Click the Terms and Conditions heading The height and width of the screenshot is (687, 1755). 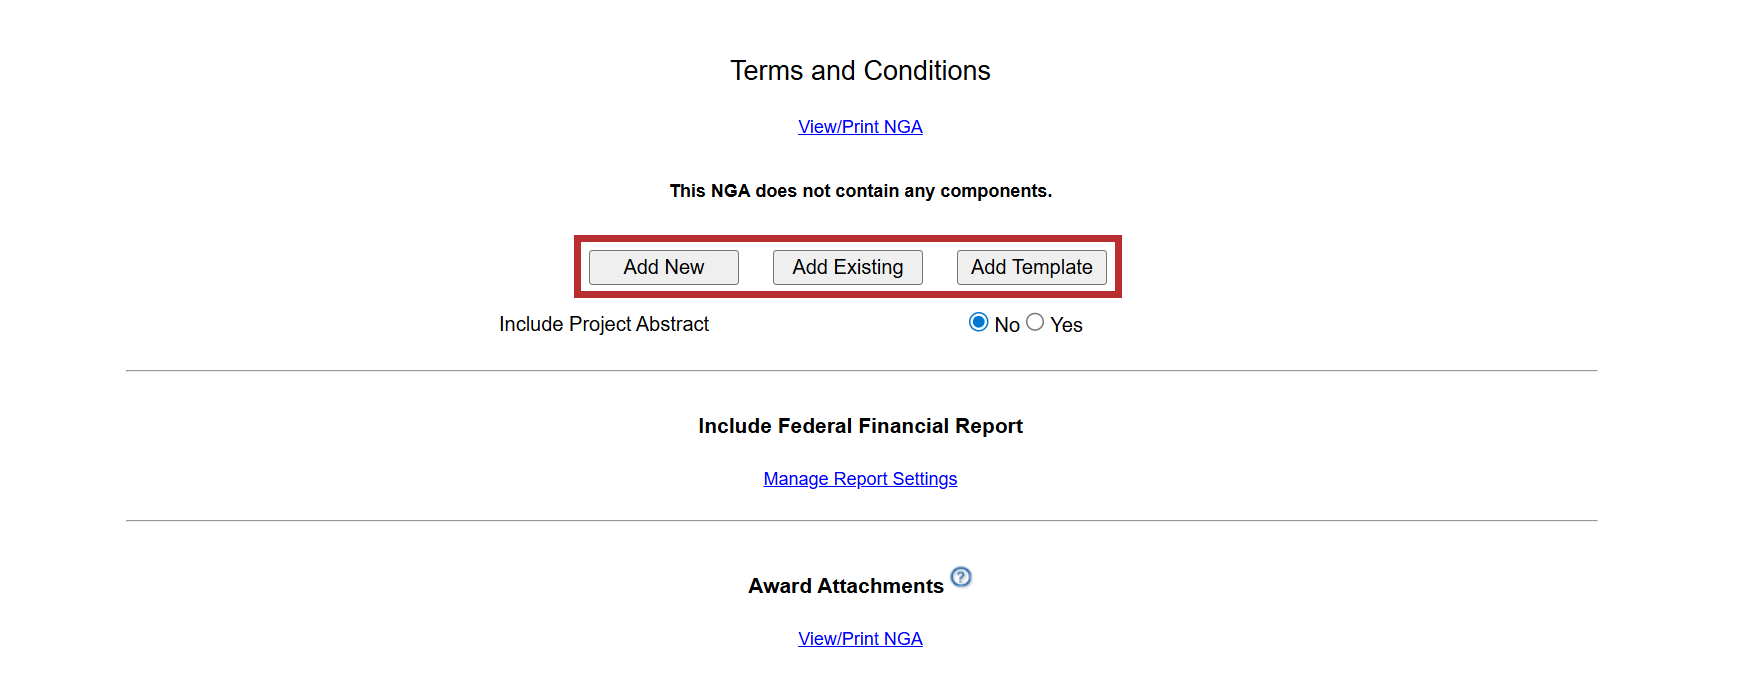pyautogui.click(x=860, y=71)
